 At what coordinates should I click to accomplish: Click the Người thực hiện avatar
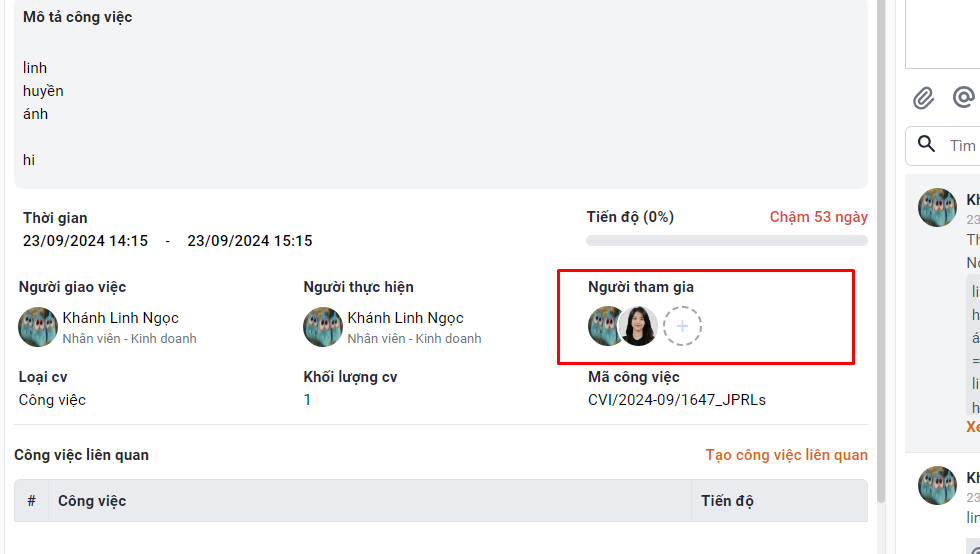point(323,327)
